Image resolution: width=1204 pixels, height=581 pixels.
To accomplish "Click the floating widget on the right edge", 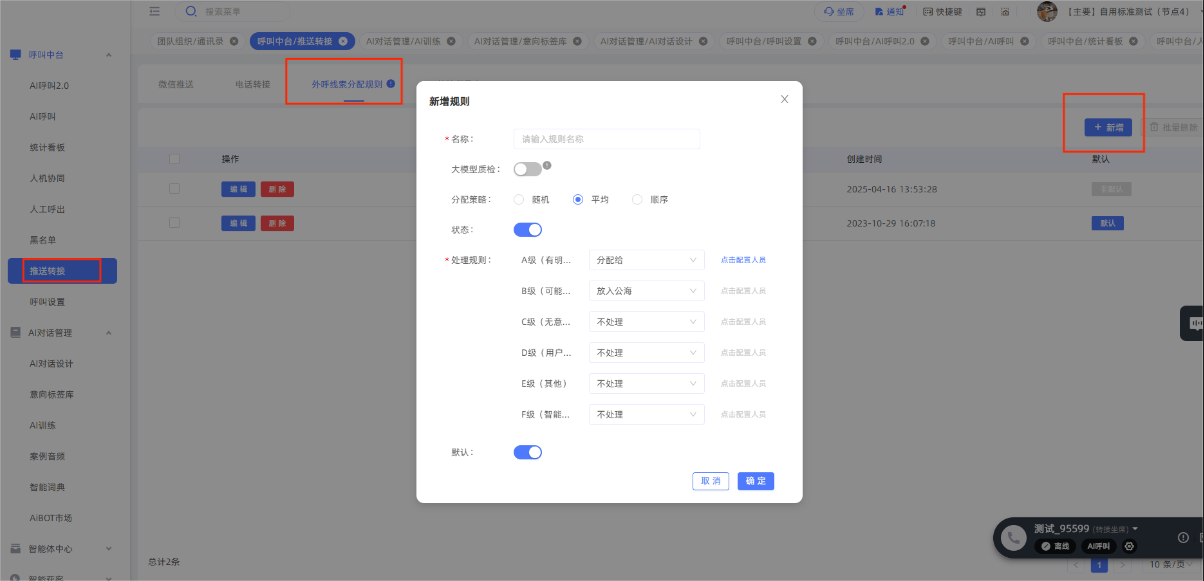I will (x=1192, y=323).
